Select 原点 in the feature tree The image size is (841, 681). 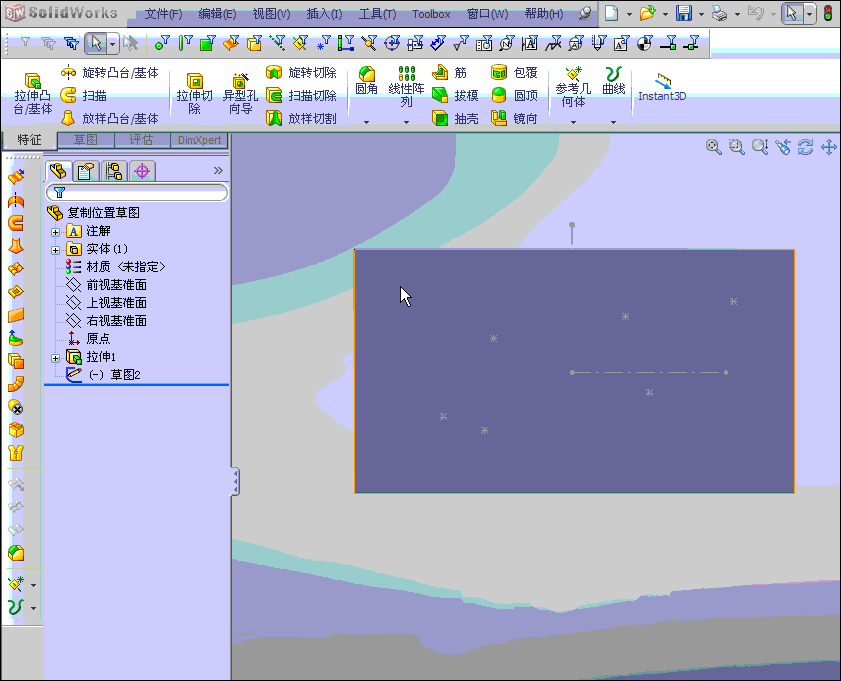click(88, 338)
